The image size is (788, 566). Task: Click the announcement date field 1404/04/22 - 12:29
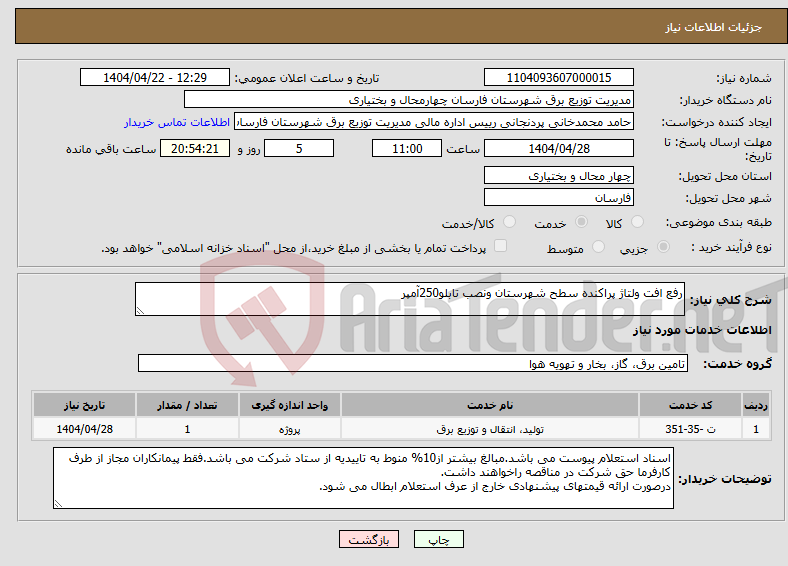pos(155,77)
